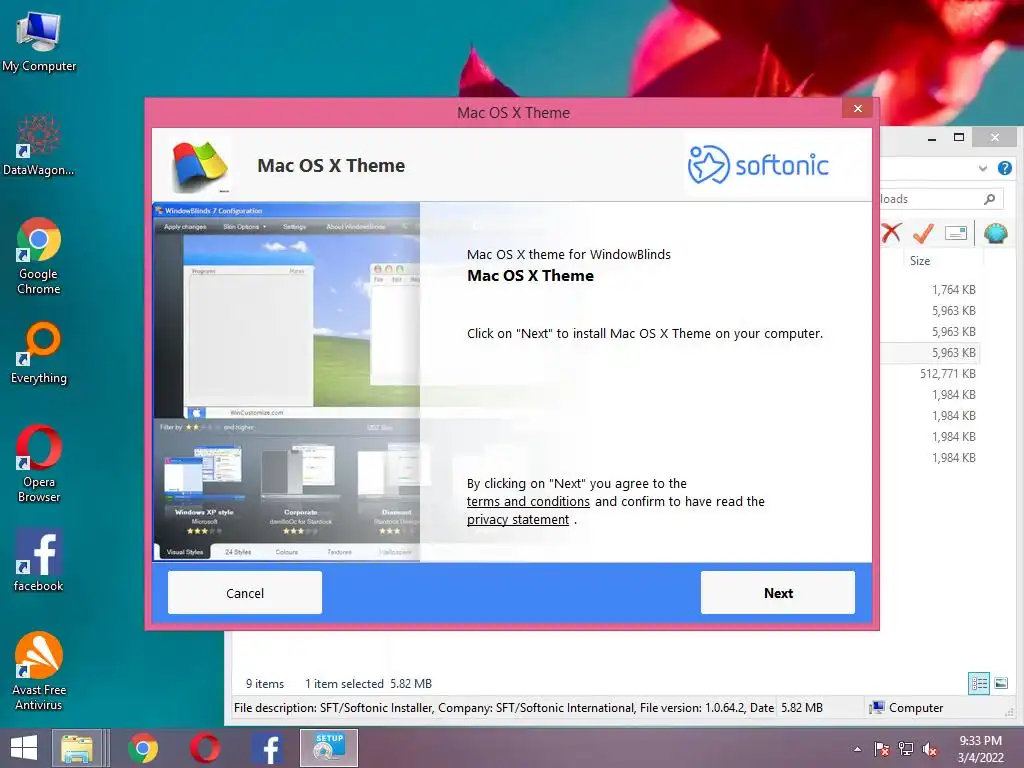Open network tray icon
This screenshot has height=768, width=1024.
pyautogui.click(x=905, y=749)
